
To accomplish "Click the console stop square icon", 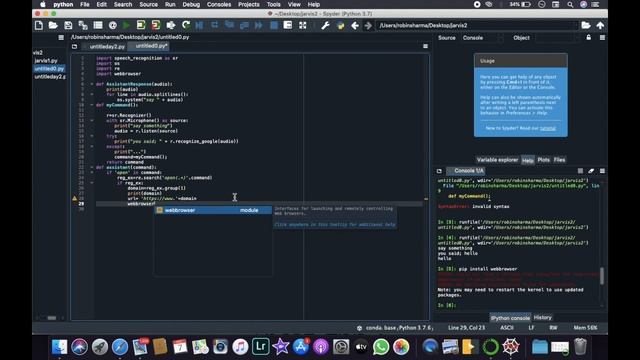I will click(580, 171).
